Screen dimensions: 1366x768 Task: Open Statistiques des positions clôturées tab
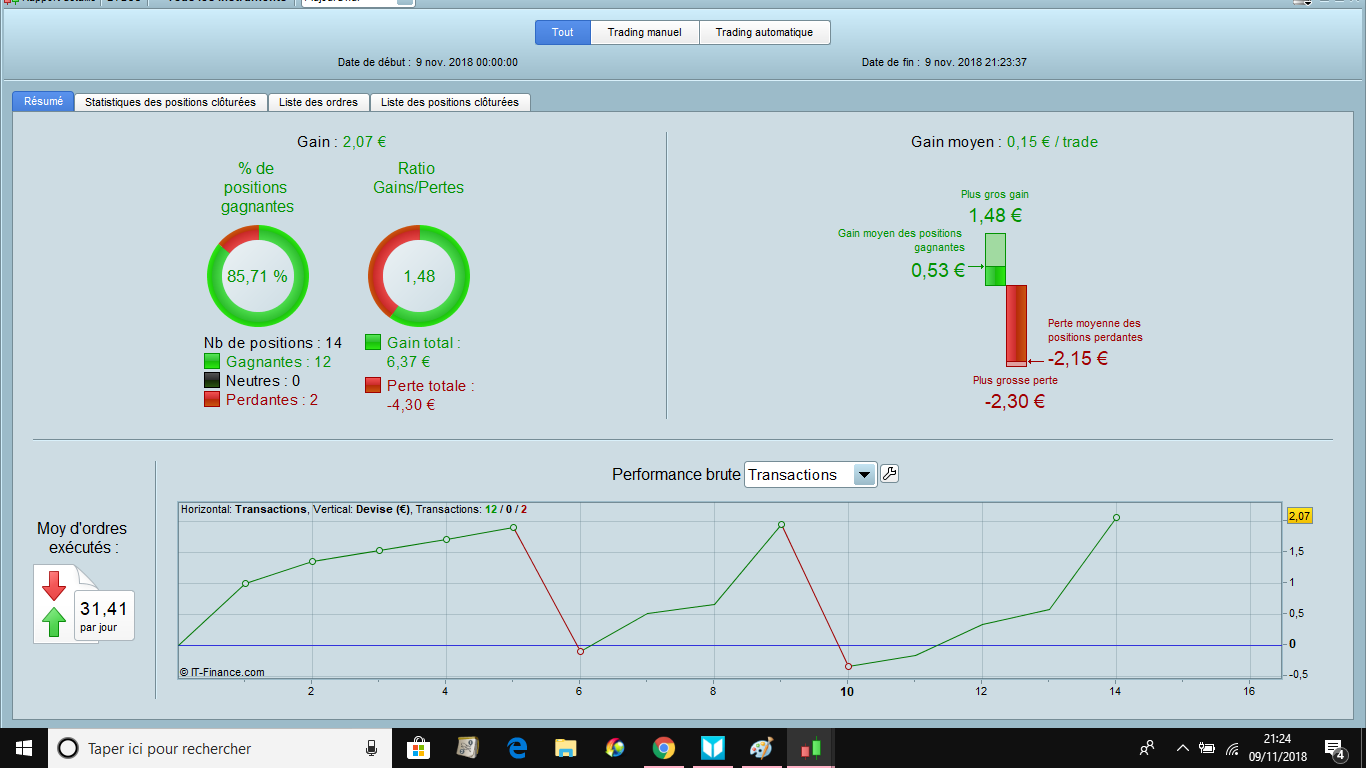point(171,102)
